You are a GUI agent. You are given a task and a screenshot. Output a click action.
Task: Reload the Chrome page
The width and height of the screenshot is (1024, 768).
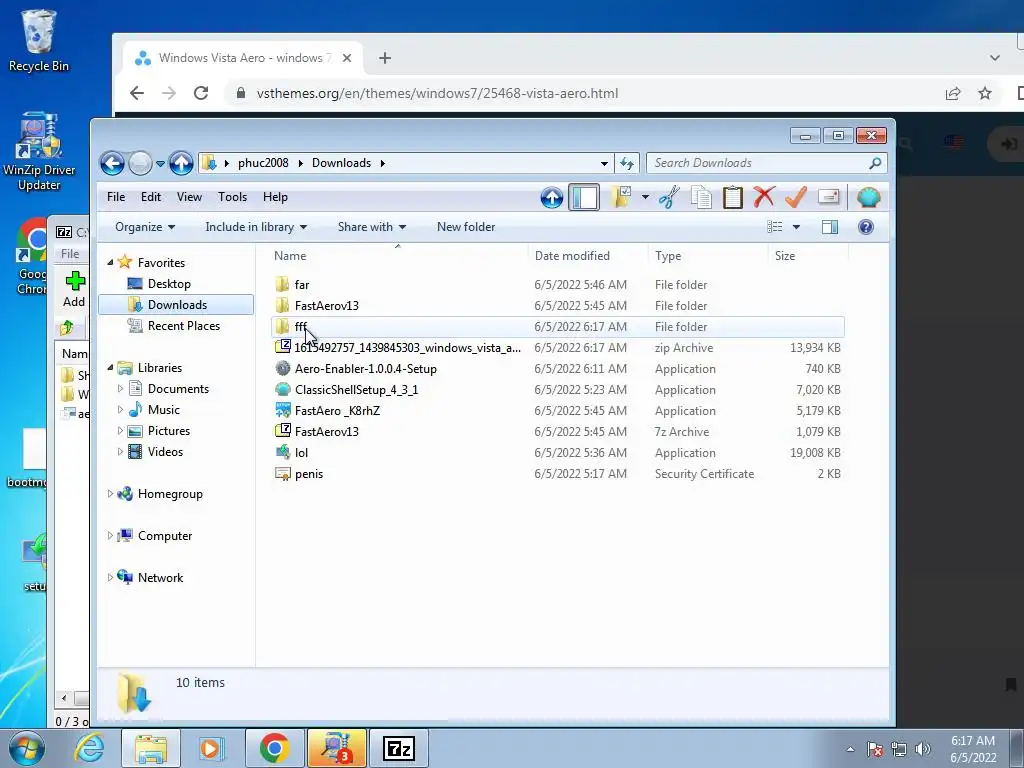click(x=201, y=93)
